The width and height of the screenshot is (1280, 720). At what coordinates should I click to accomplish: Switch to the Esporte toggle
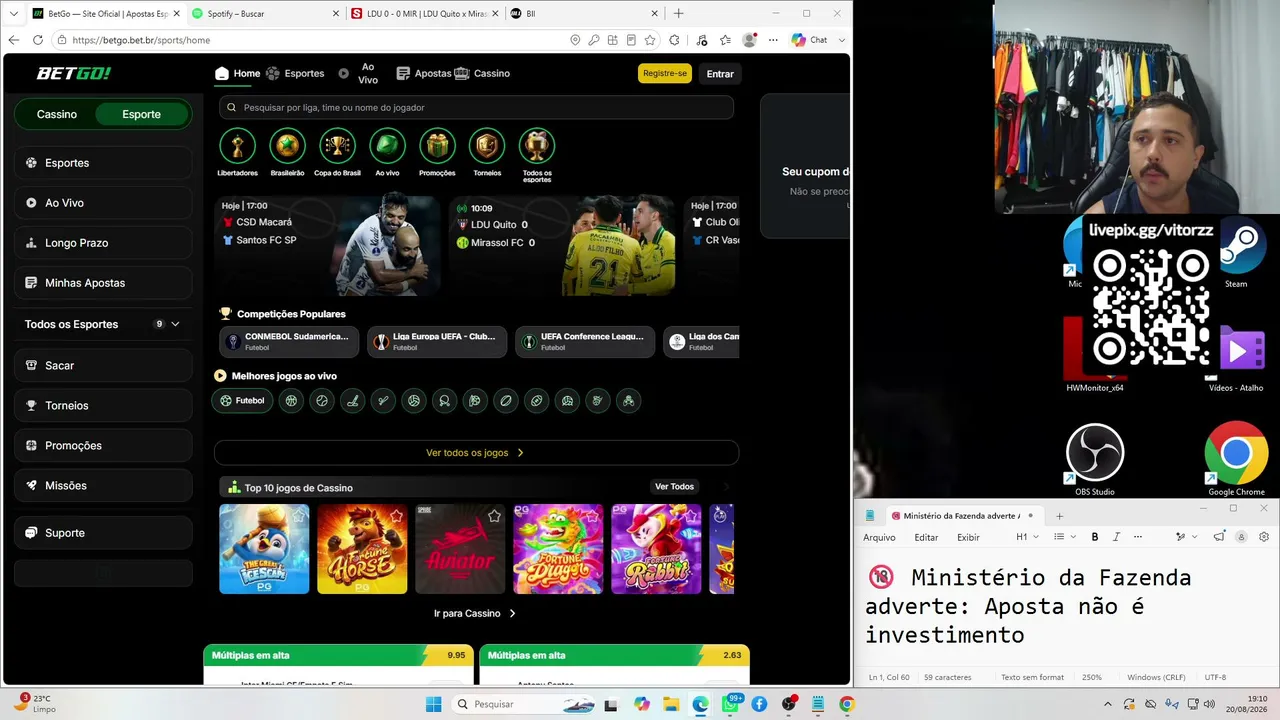point(141,114)
